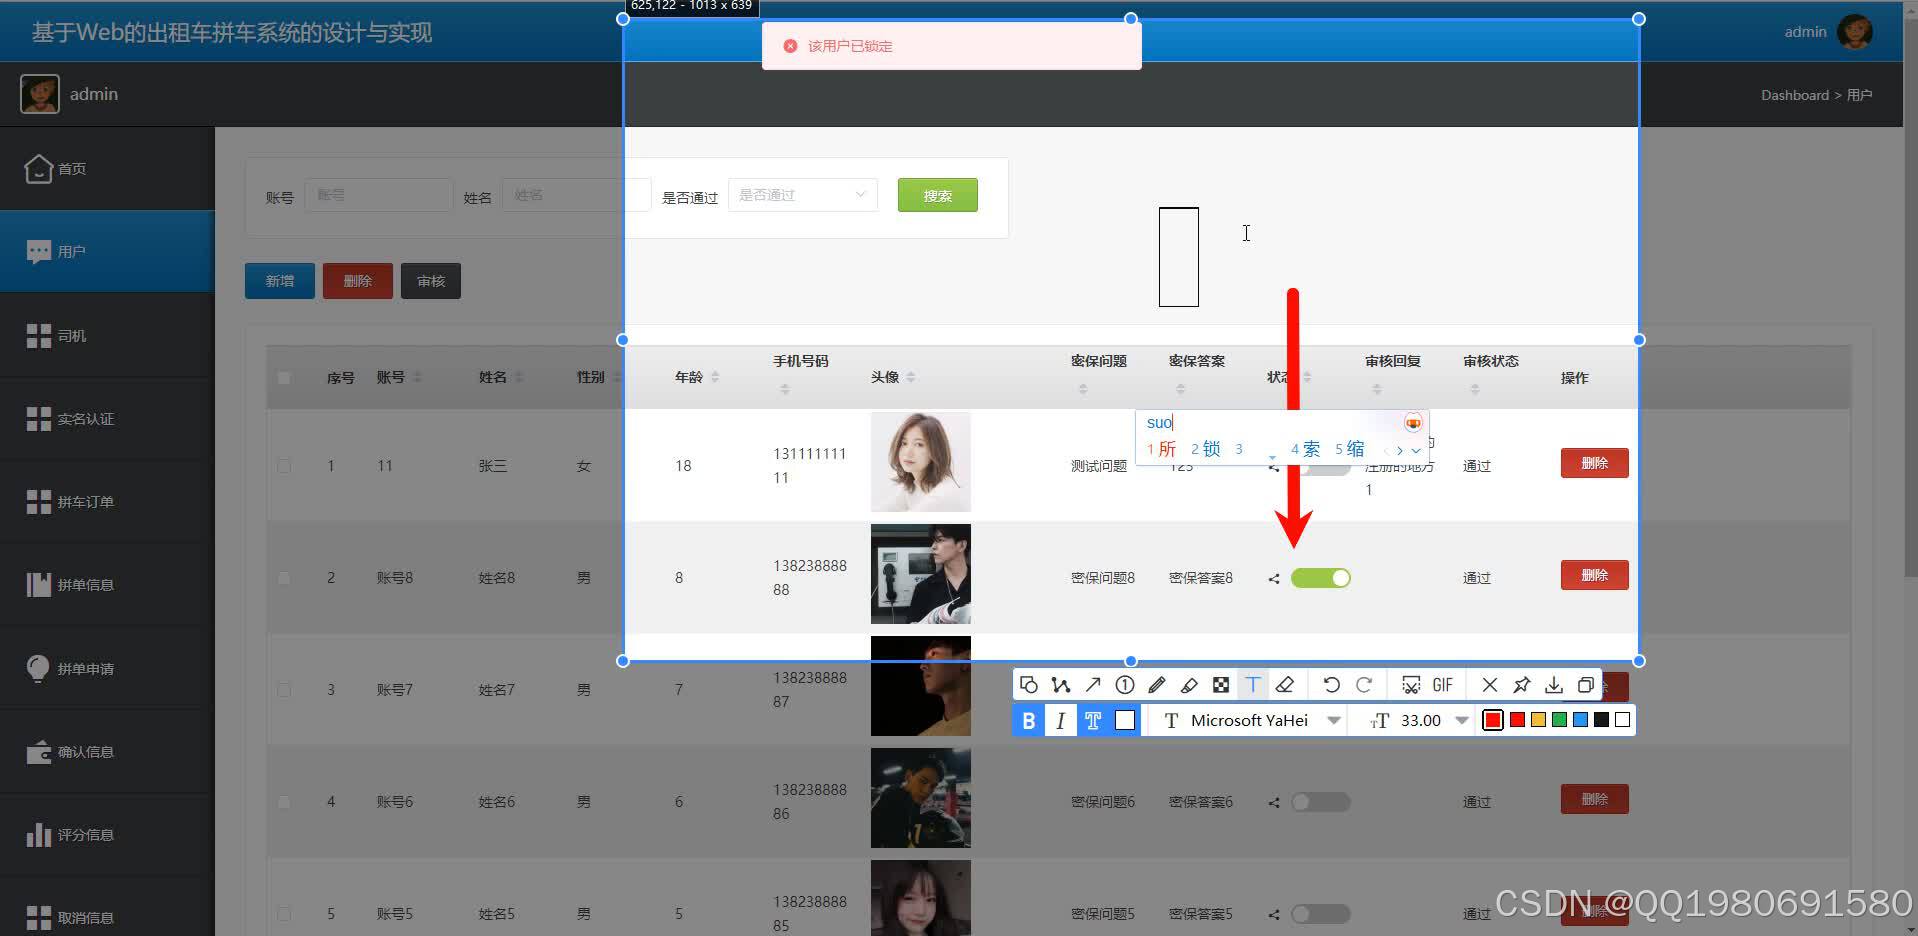Open 拼单申请 in the sidebar
1918x936 pixels.
point(107,668)
